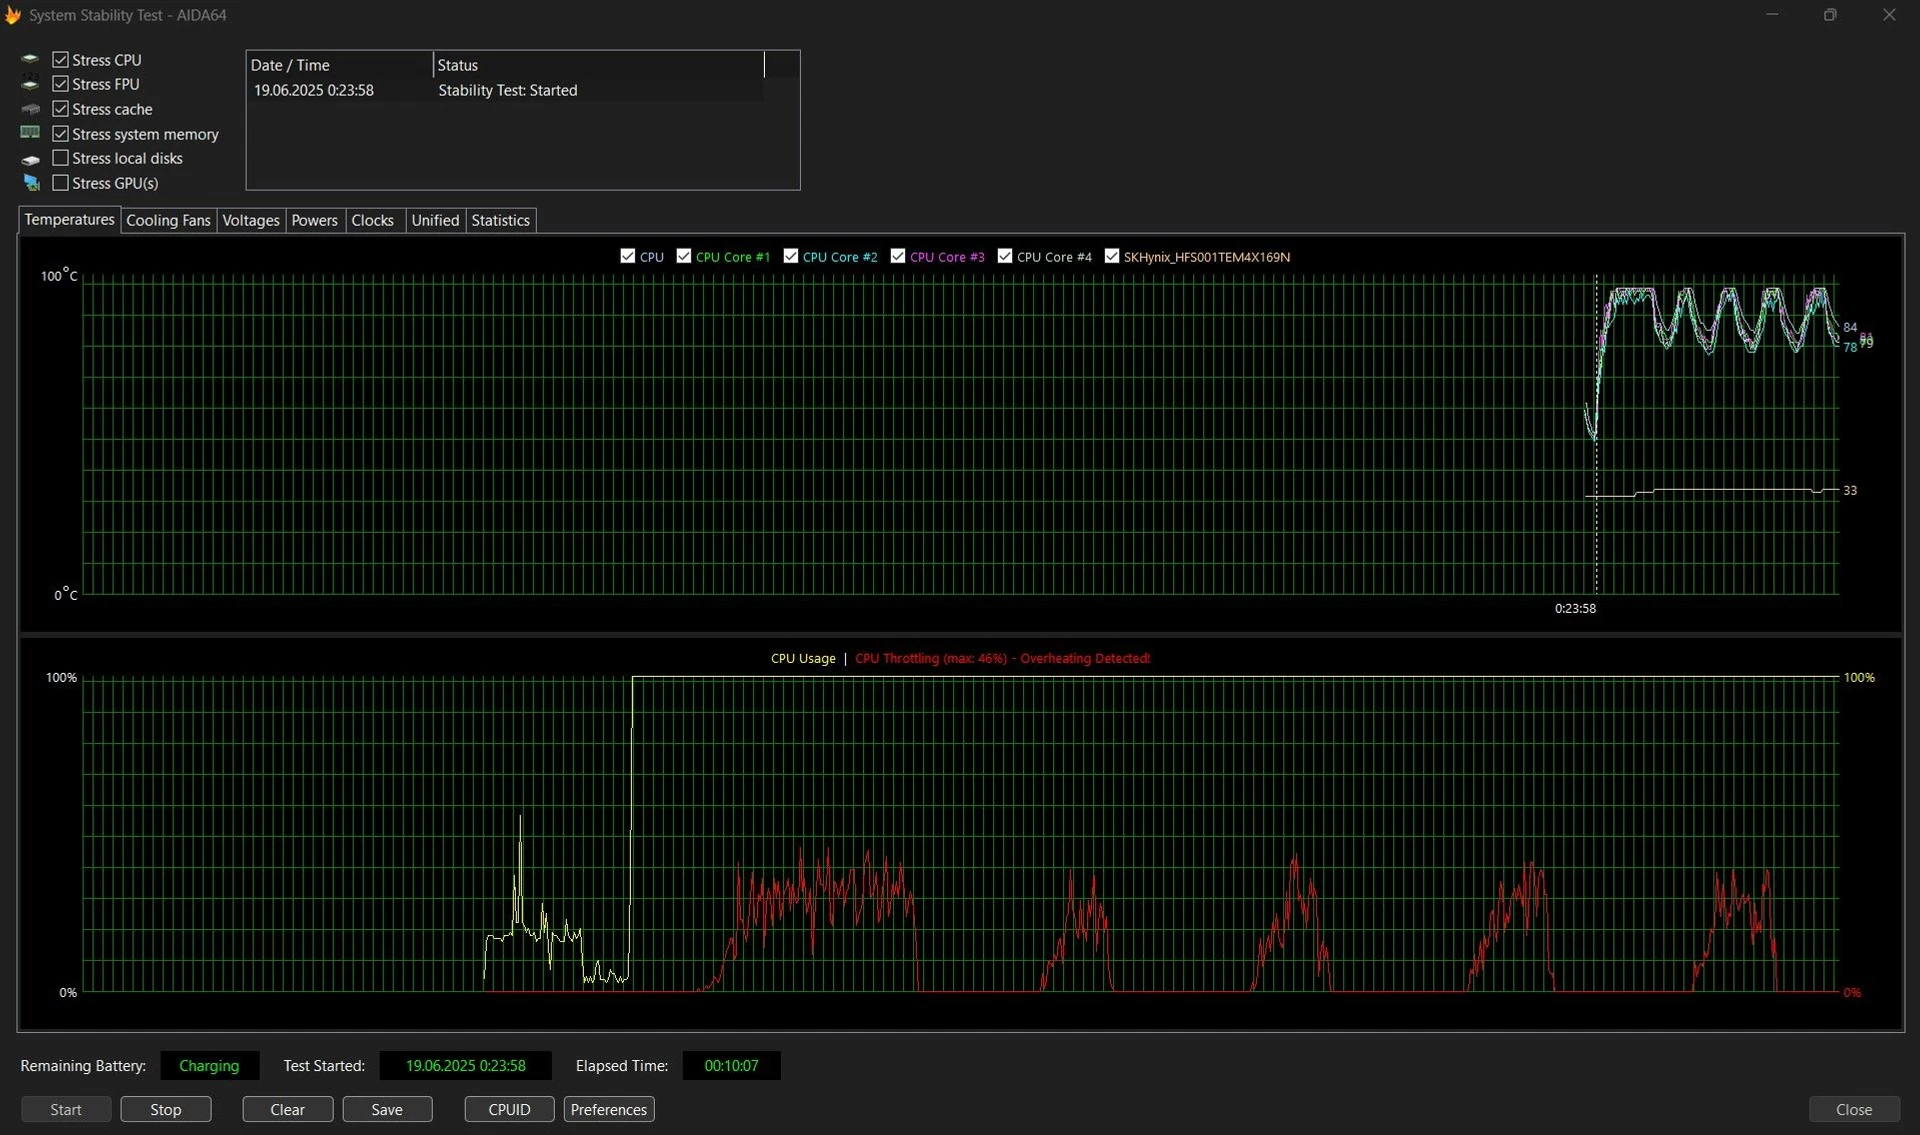The height and width of the screenshot is (1135, 1920).
Task: Click the Close button at bottom right
Action: click(x=1854, y=1109)
